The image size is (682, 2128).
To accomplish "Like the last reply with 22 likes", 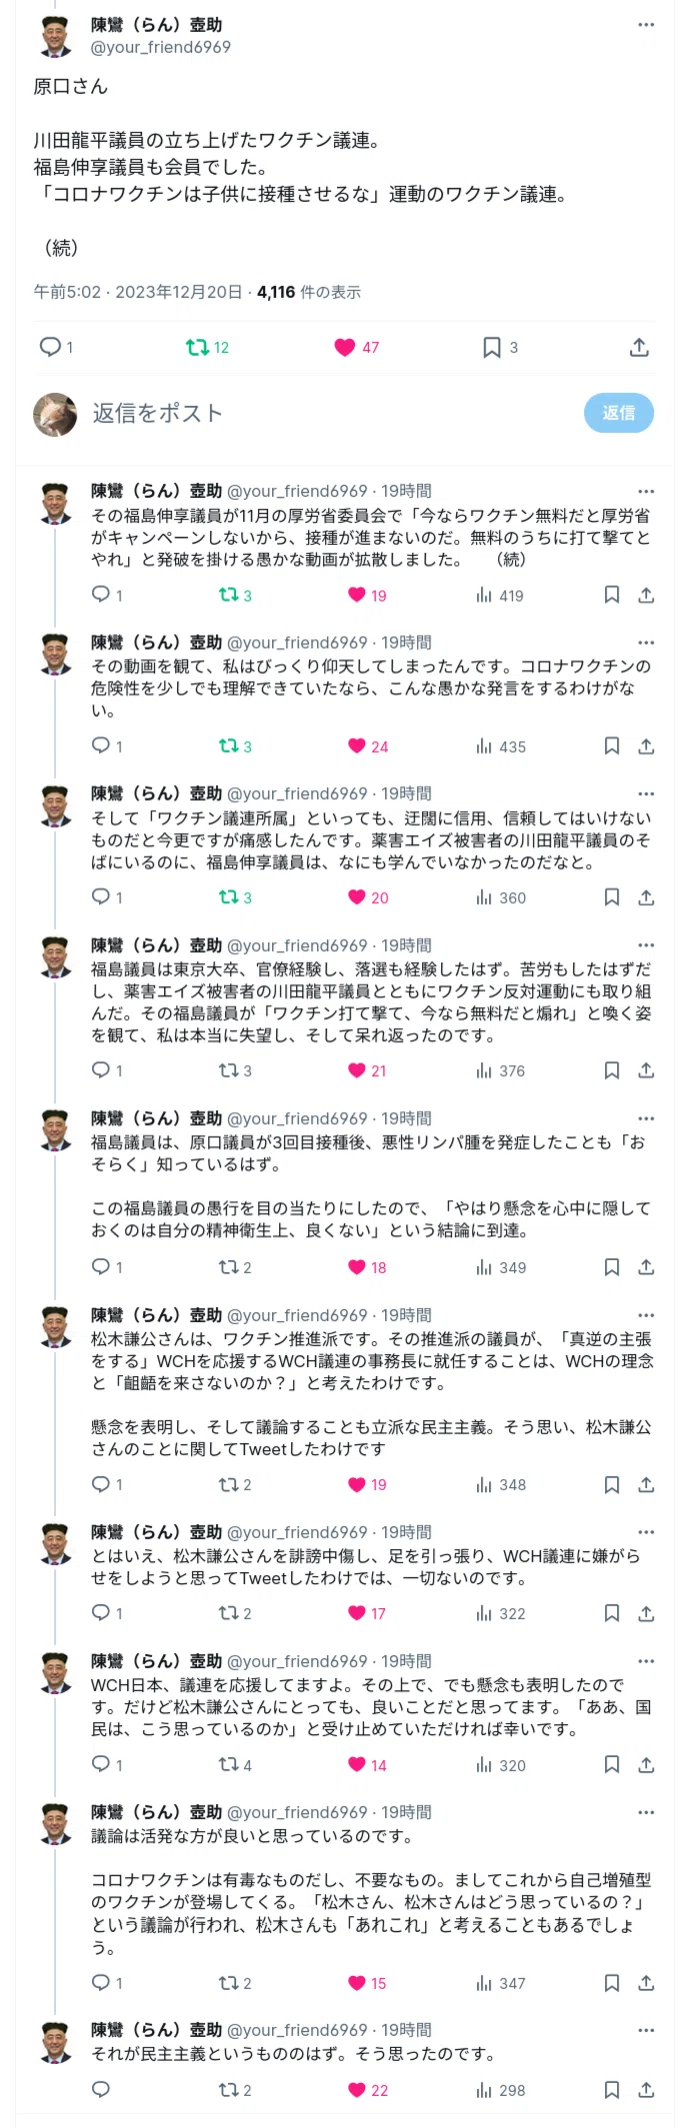I will pos(368,2090).
